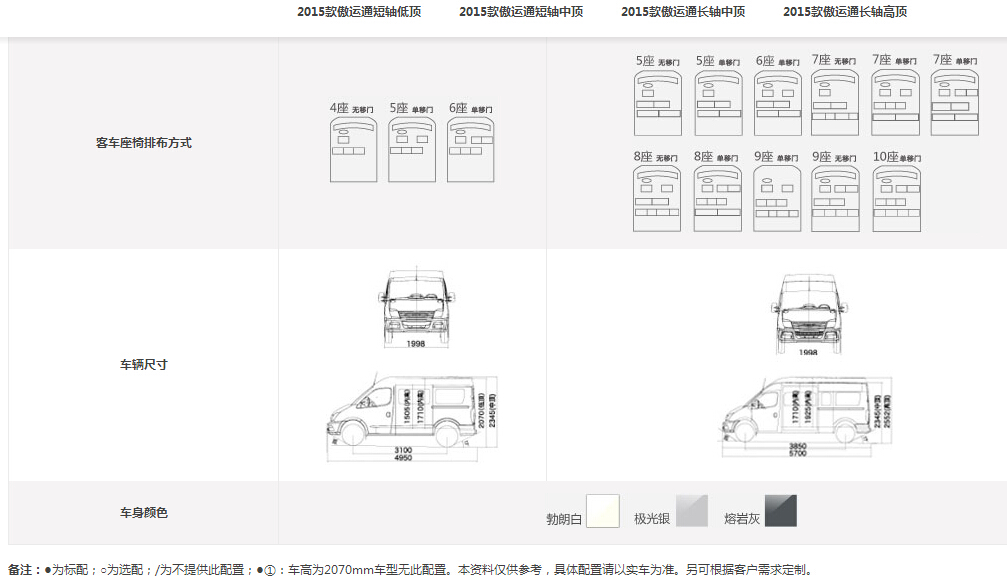Click the 极光银 color name text

(652, 519)
